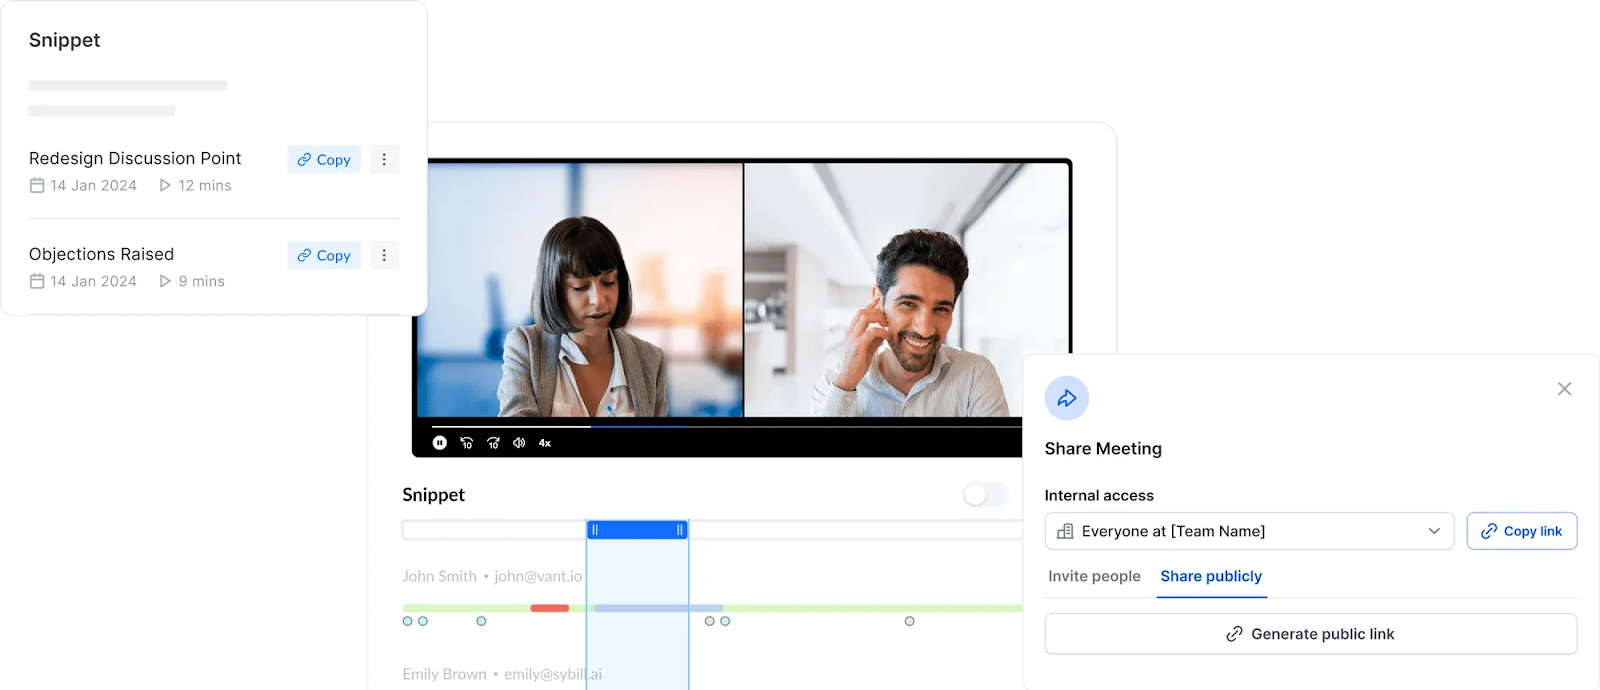Click the play icon beside 12 mins
1600x690 pixels.
(165, 186)
